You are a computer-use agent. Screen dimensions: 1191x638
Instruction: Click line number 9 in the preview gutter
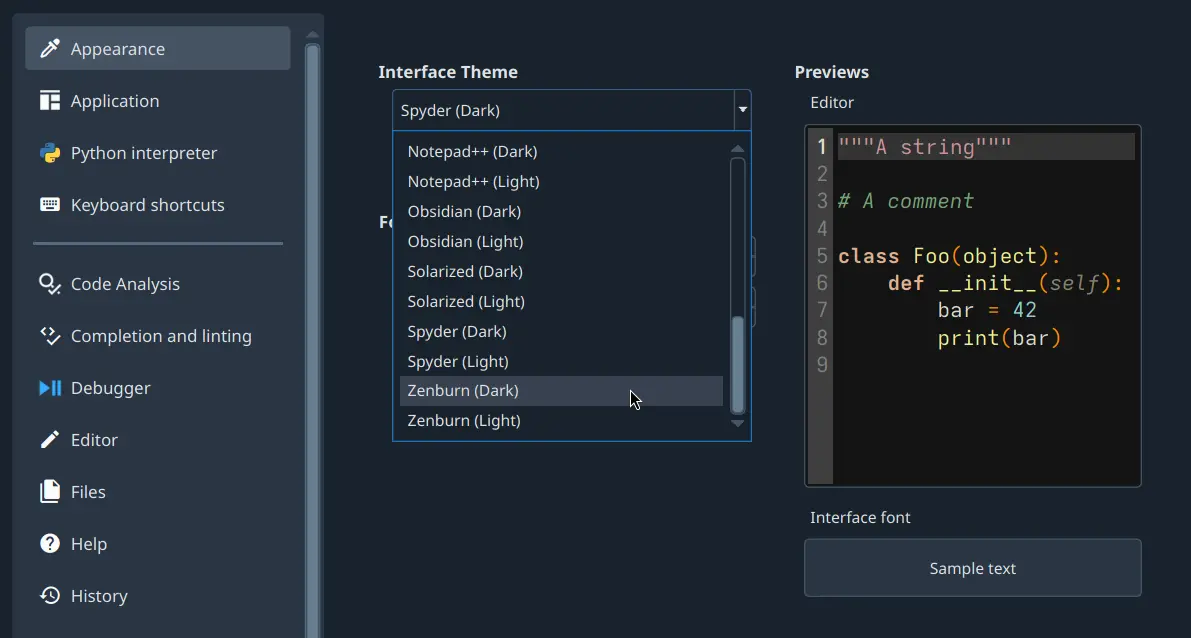point(821,365)
